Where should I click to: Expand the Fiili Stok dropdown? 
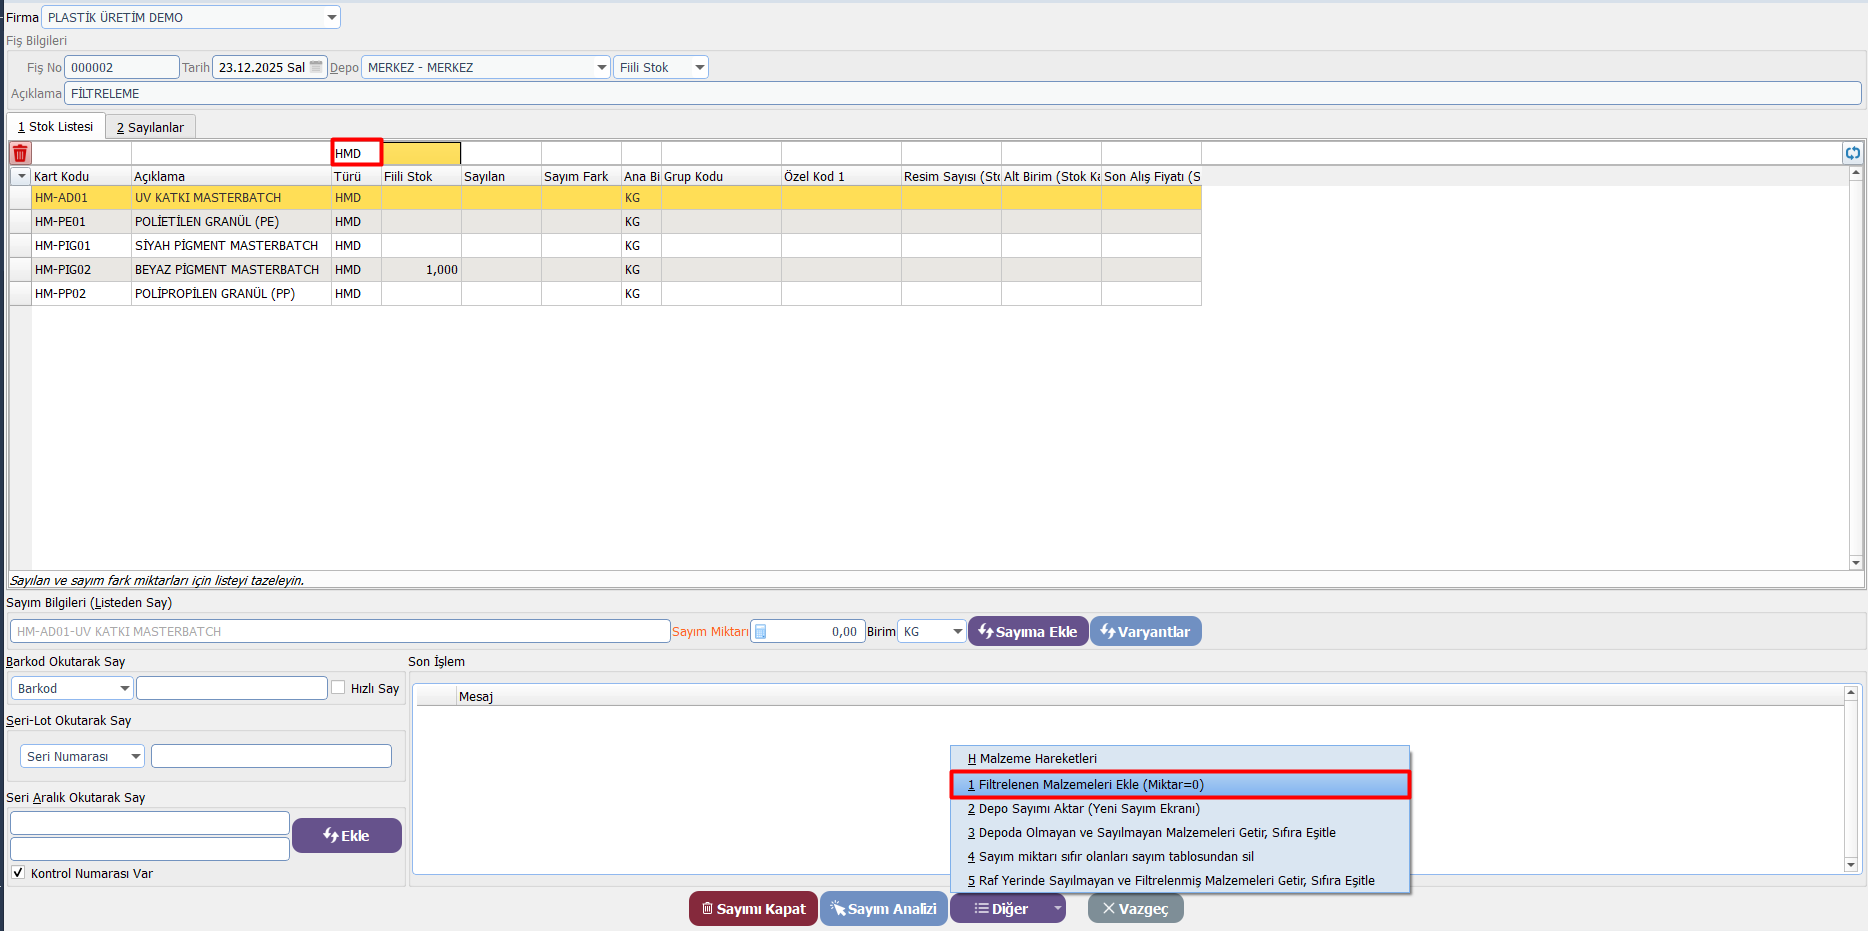click(699, 67)
